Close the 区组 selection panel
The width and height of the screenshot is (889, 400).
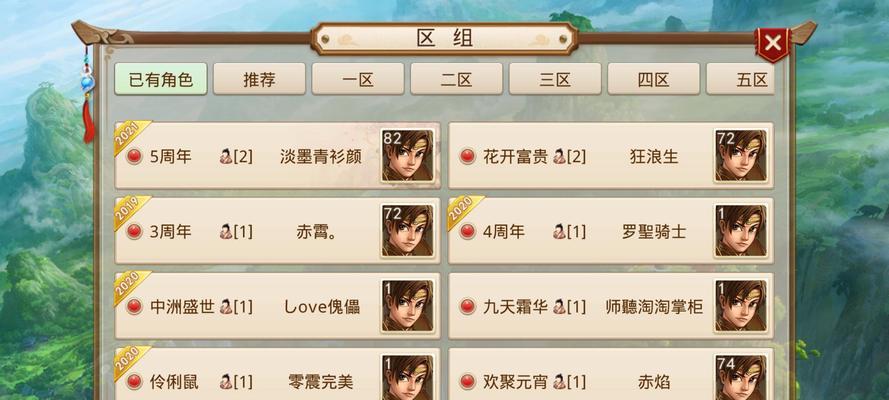pyautogui.click(x=773, y=44)
